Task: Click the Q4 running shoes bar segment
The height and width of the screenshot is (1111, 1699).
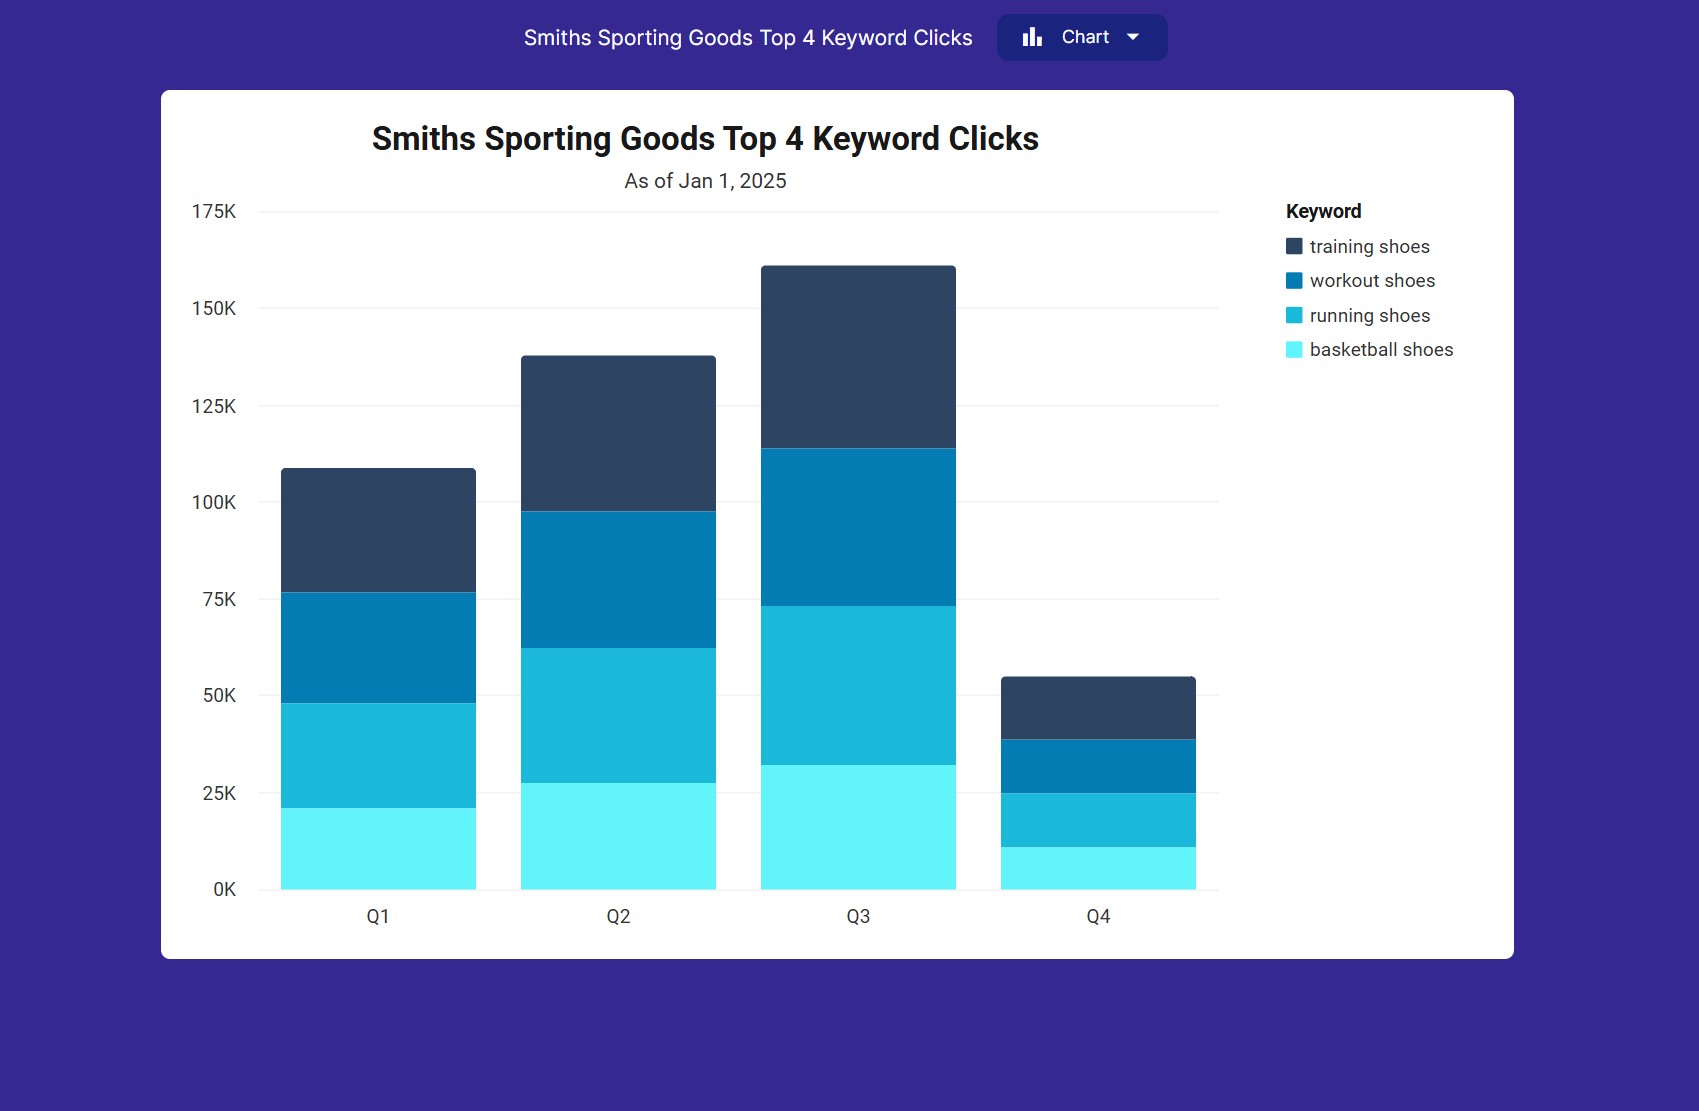Action: pyautogui.click(x=1098, y=821)
